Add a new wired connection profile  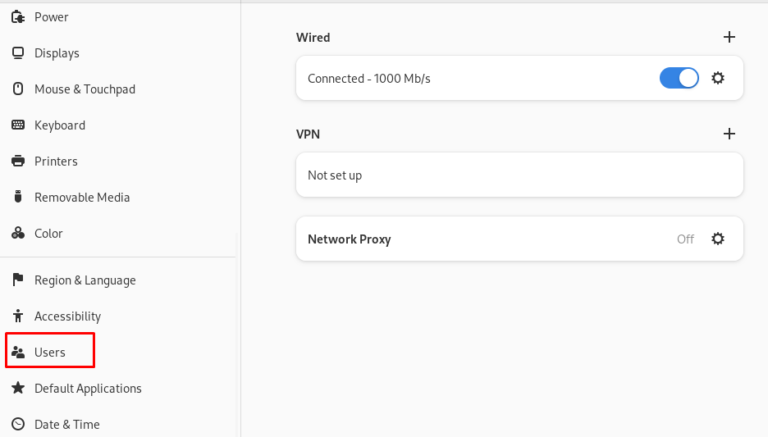point(729,37)
